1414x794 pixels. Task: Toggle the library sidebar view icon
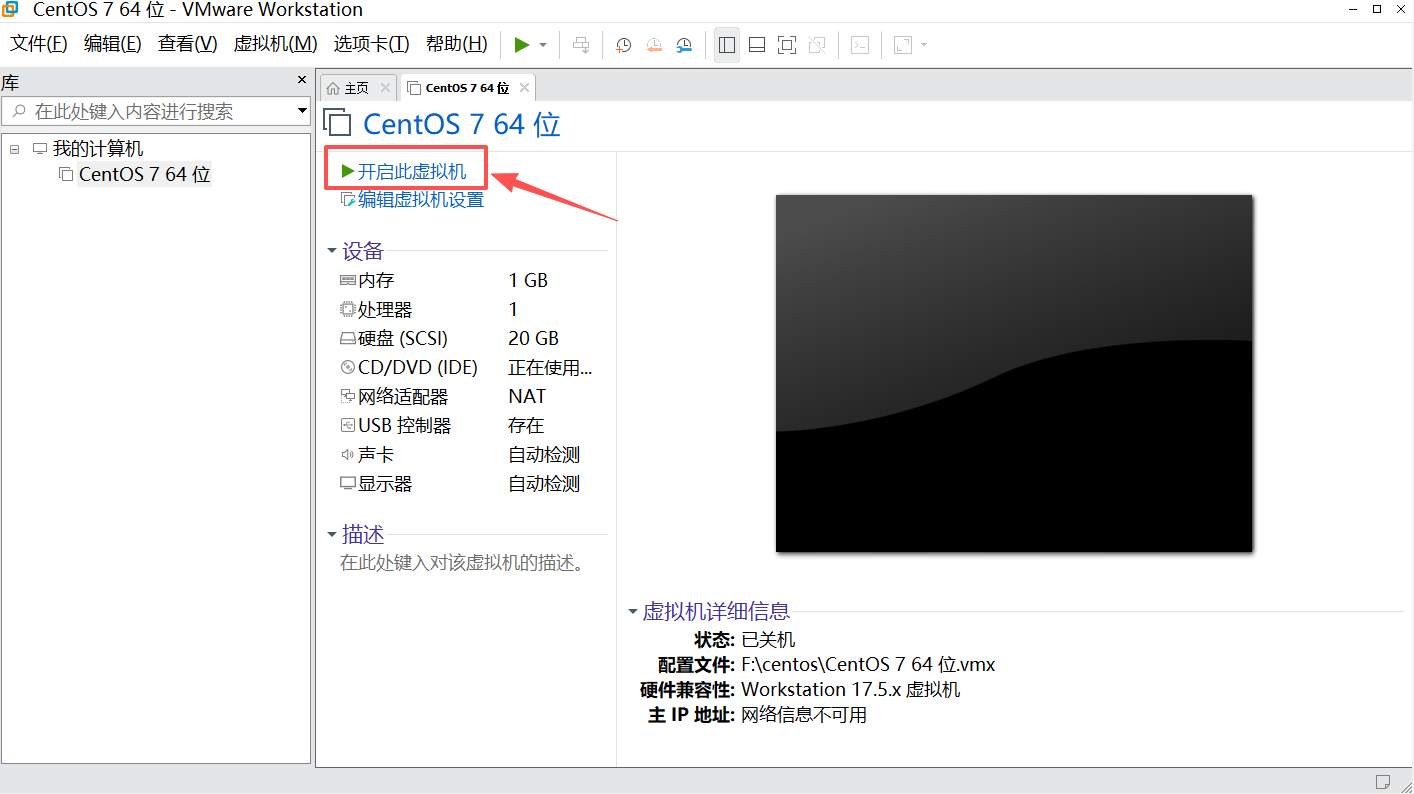tap(727, 45)
